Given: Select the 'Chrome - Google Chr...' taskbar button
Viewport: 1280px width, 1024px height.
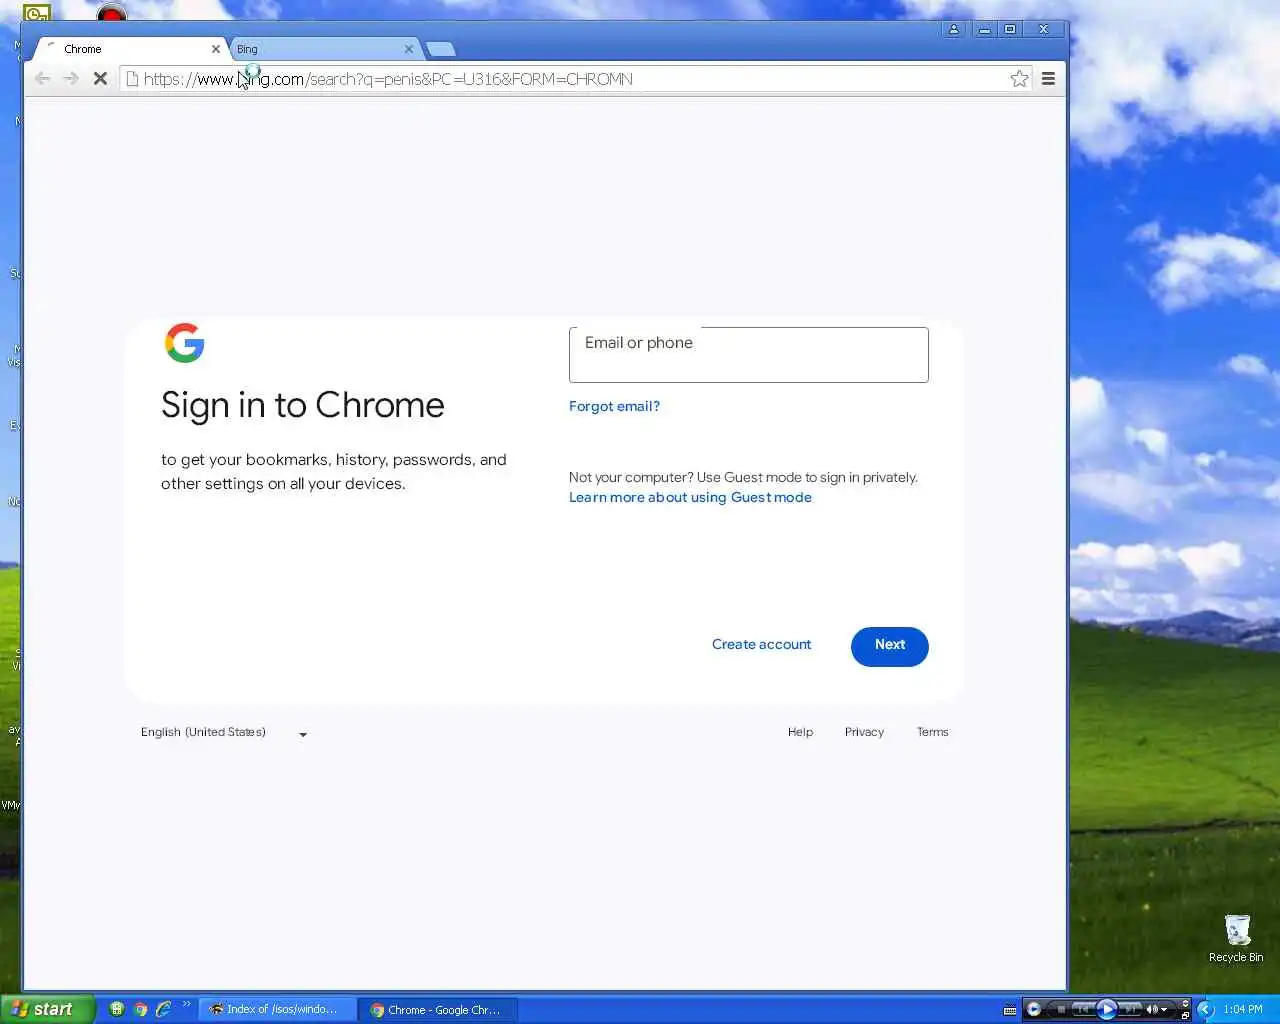Looking at the screenshot, I should click(x=439, y=1010).
